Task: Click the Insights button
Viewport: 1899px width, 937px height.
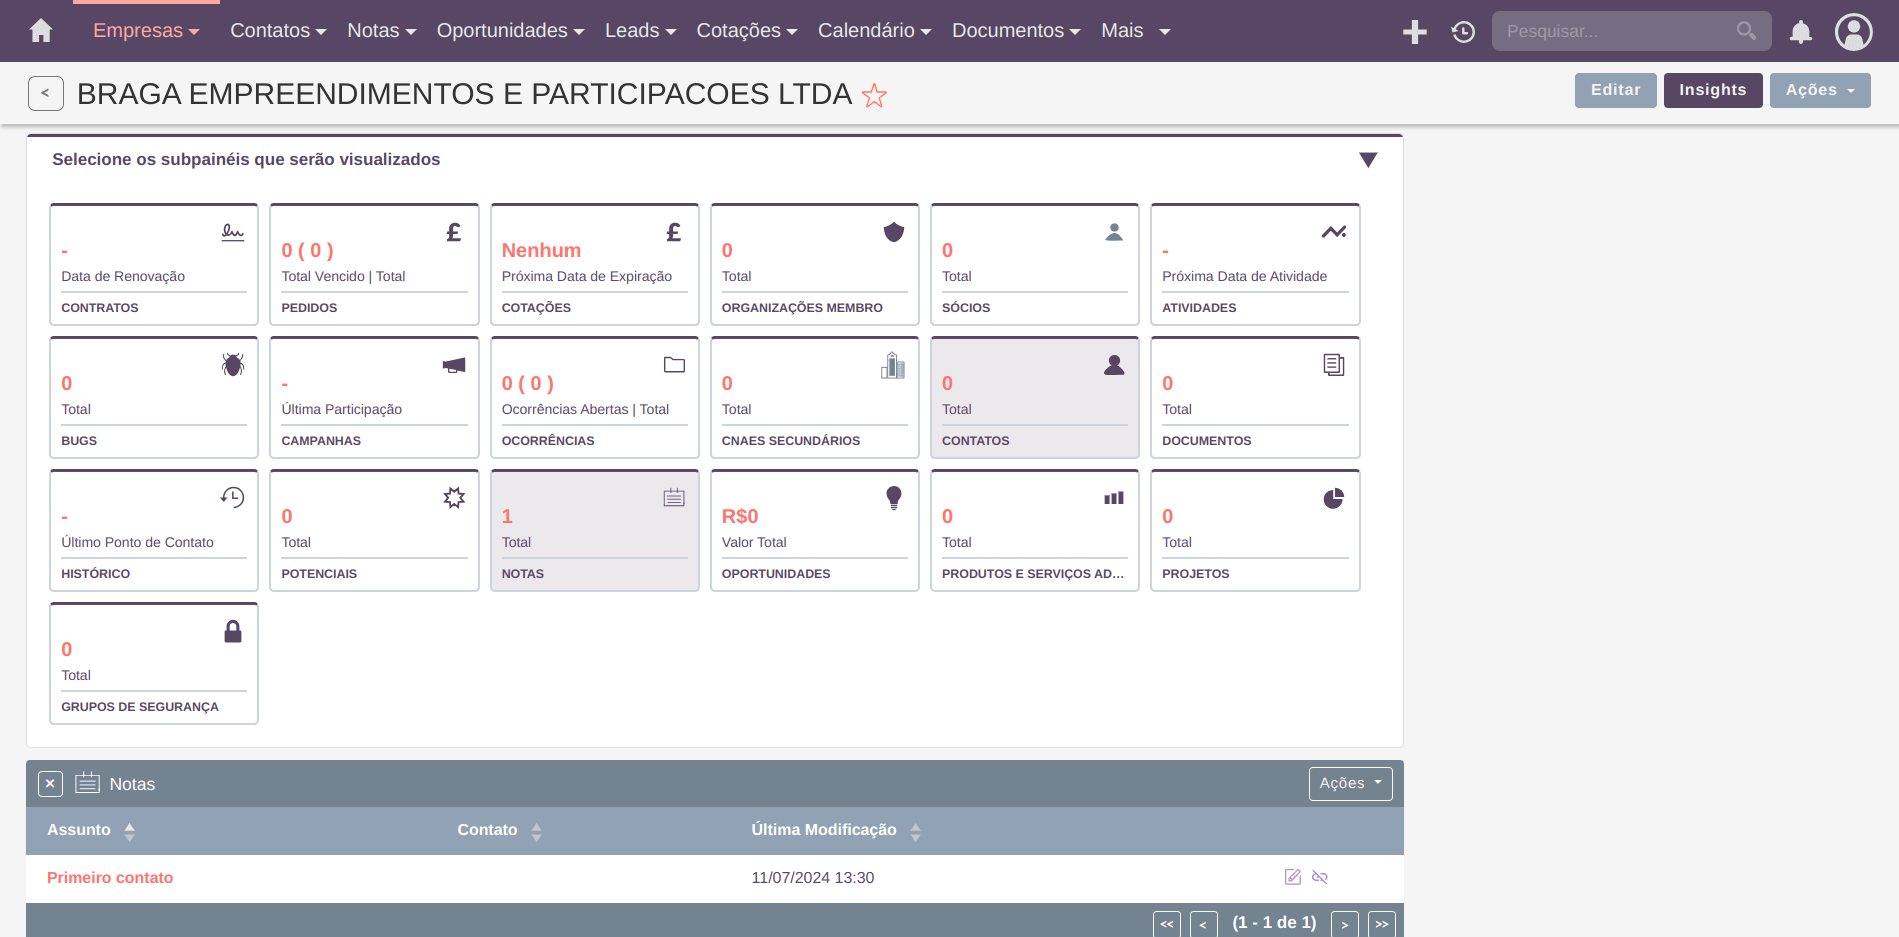Action: coord(1712,90)
